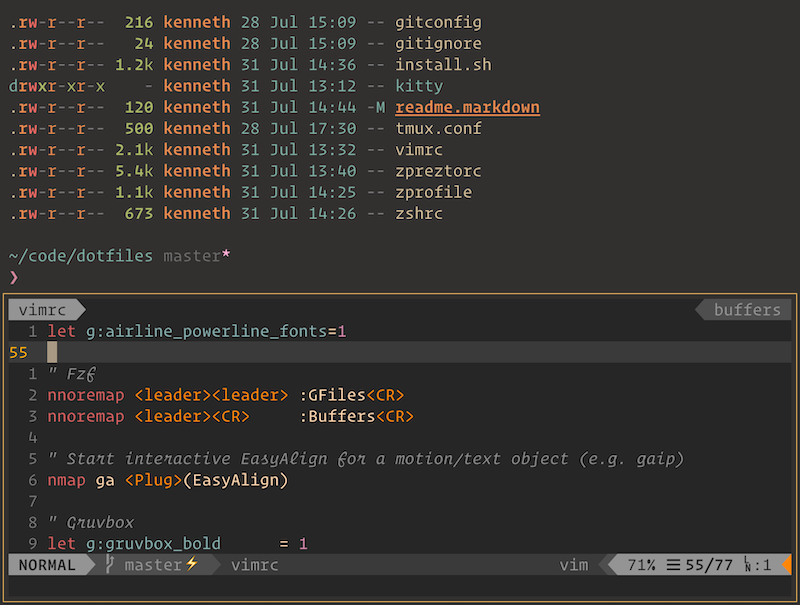Click the kitty directory name

[419, 86]
